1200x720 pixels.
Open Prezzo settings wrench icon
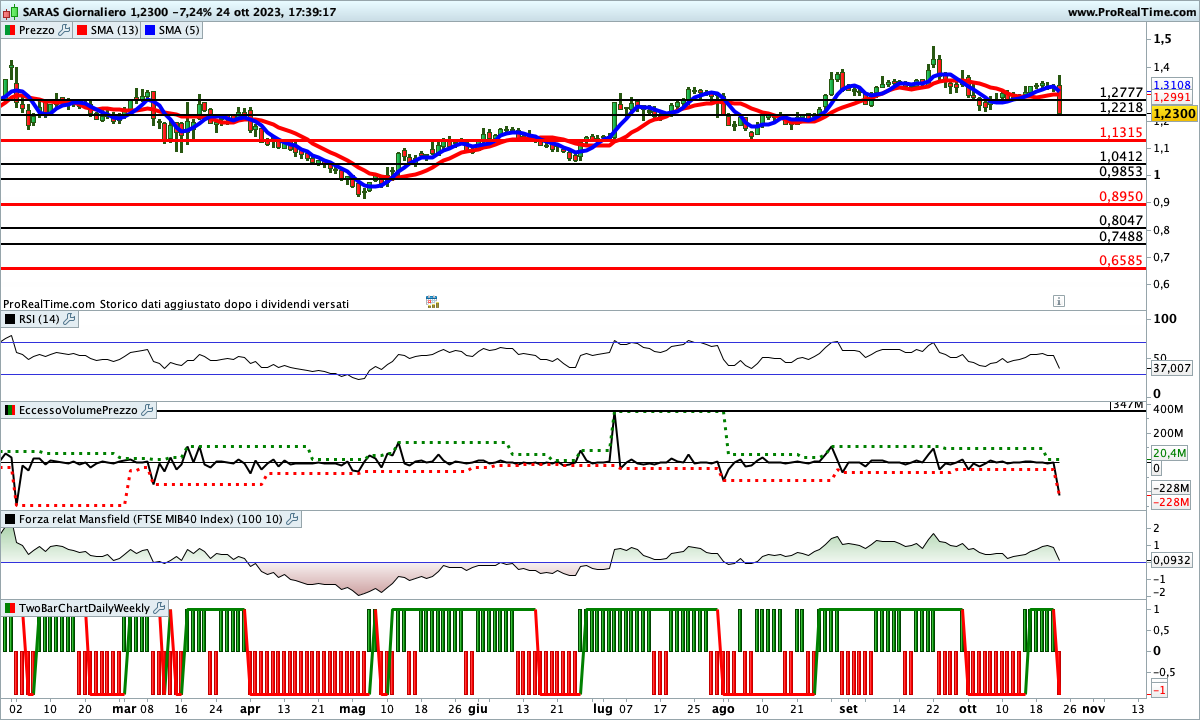click(x=64, y=31)
